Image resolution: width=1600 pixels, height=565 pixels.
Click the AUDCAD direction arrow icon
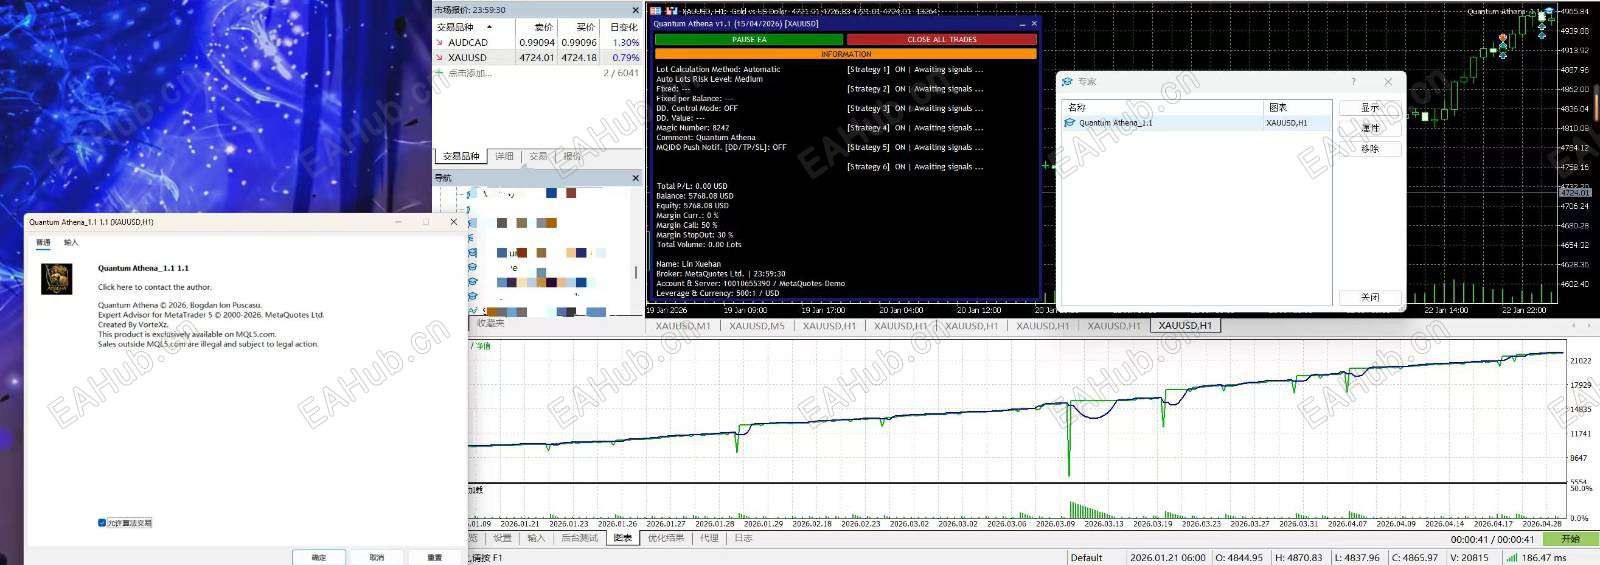click(439, 43)
